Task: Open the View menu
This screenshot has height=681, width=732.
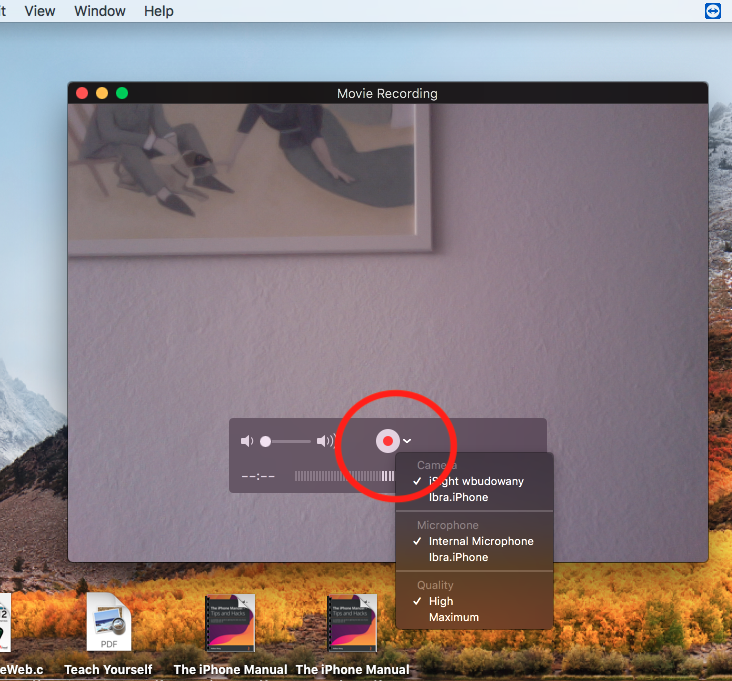Action: [x=40, y=11]
